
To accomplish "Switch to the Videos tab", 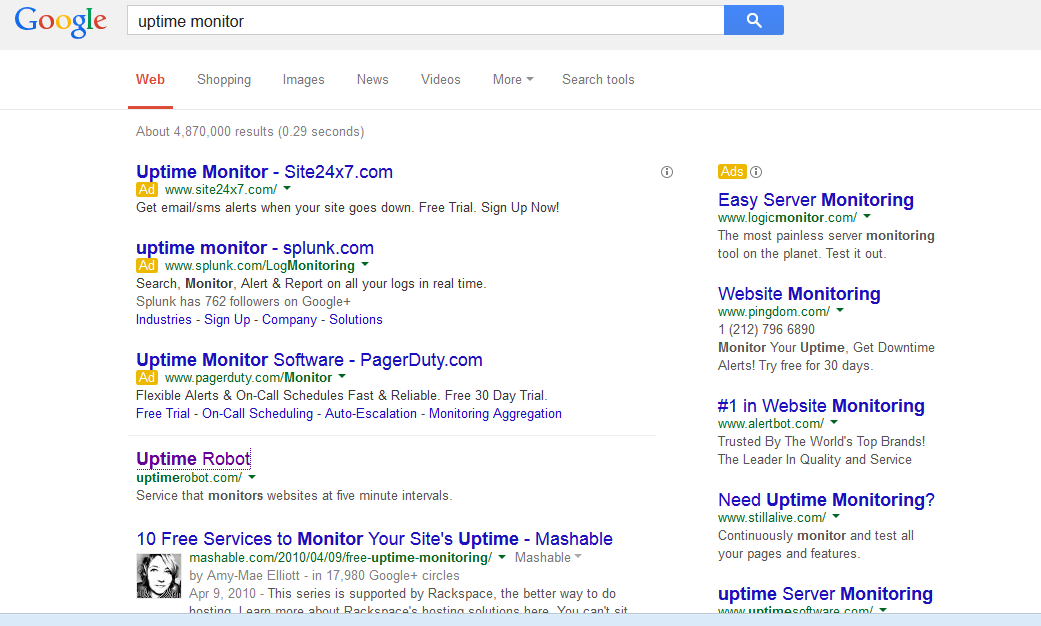I will [440, 80].
